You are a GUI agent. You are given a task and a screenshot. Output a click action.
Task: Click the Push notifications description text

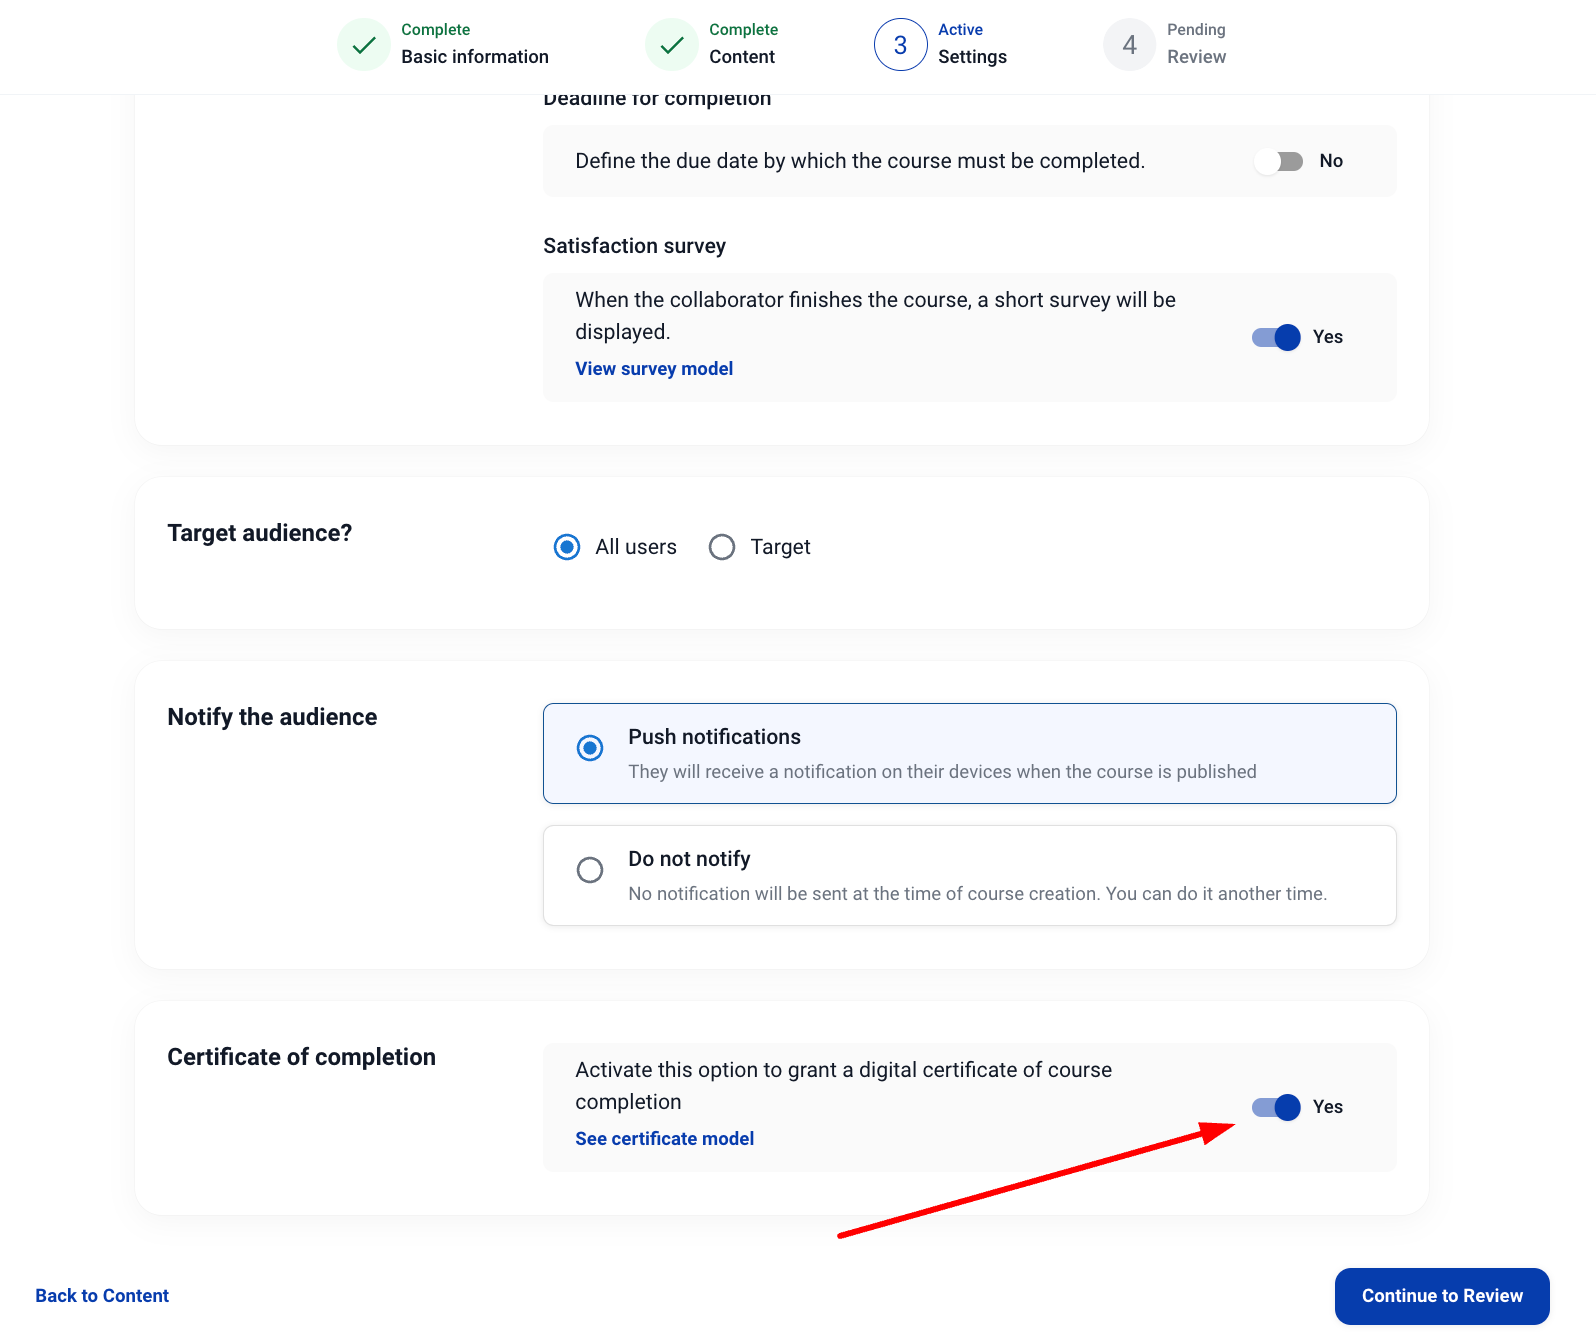pos(942,772)
